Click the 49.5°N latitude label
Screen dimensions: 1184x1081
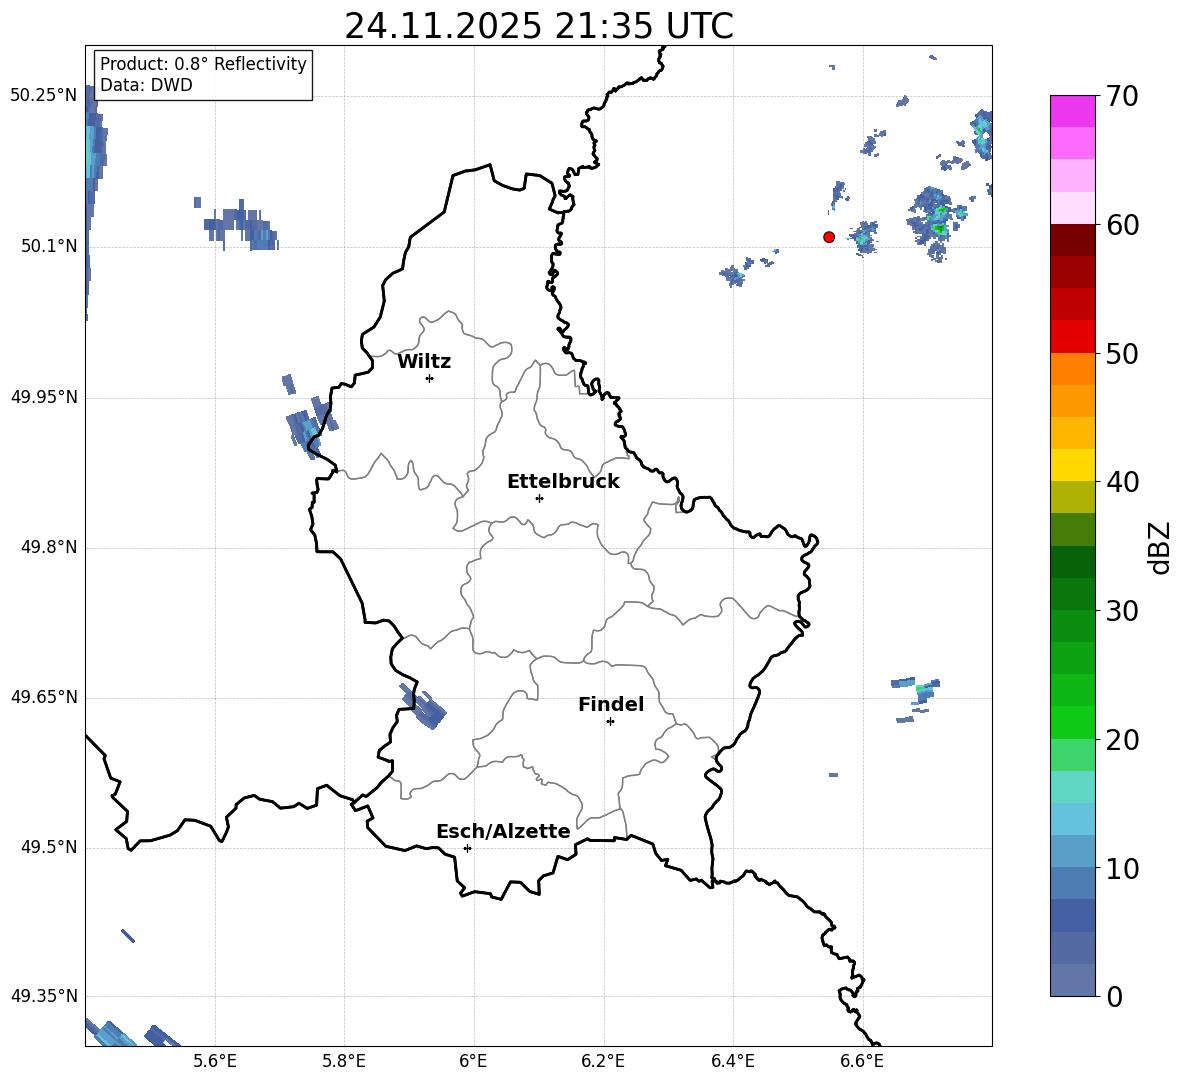point(49,847)
